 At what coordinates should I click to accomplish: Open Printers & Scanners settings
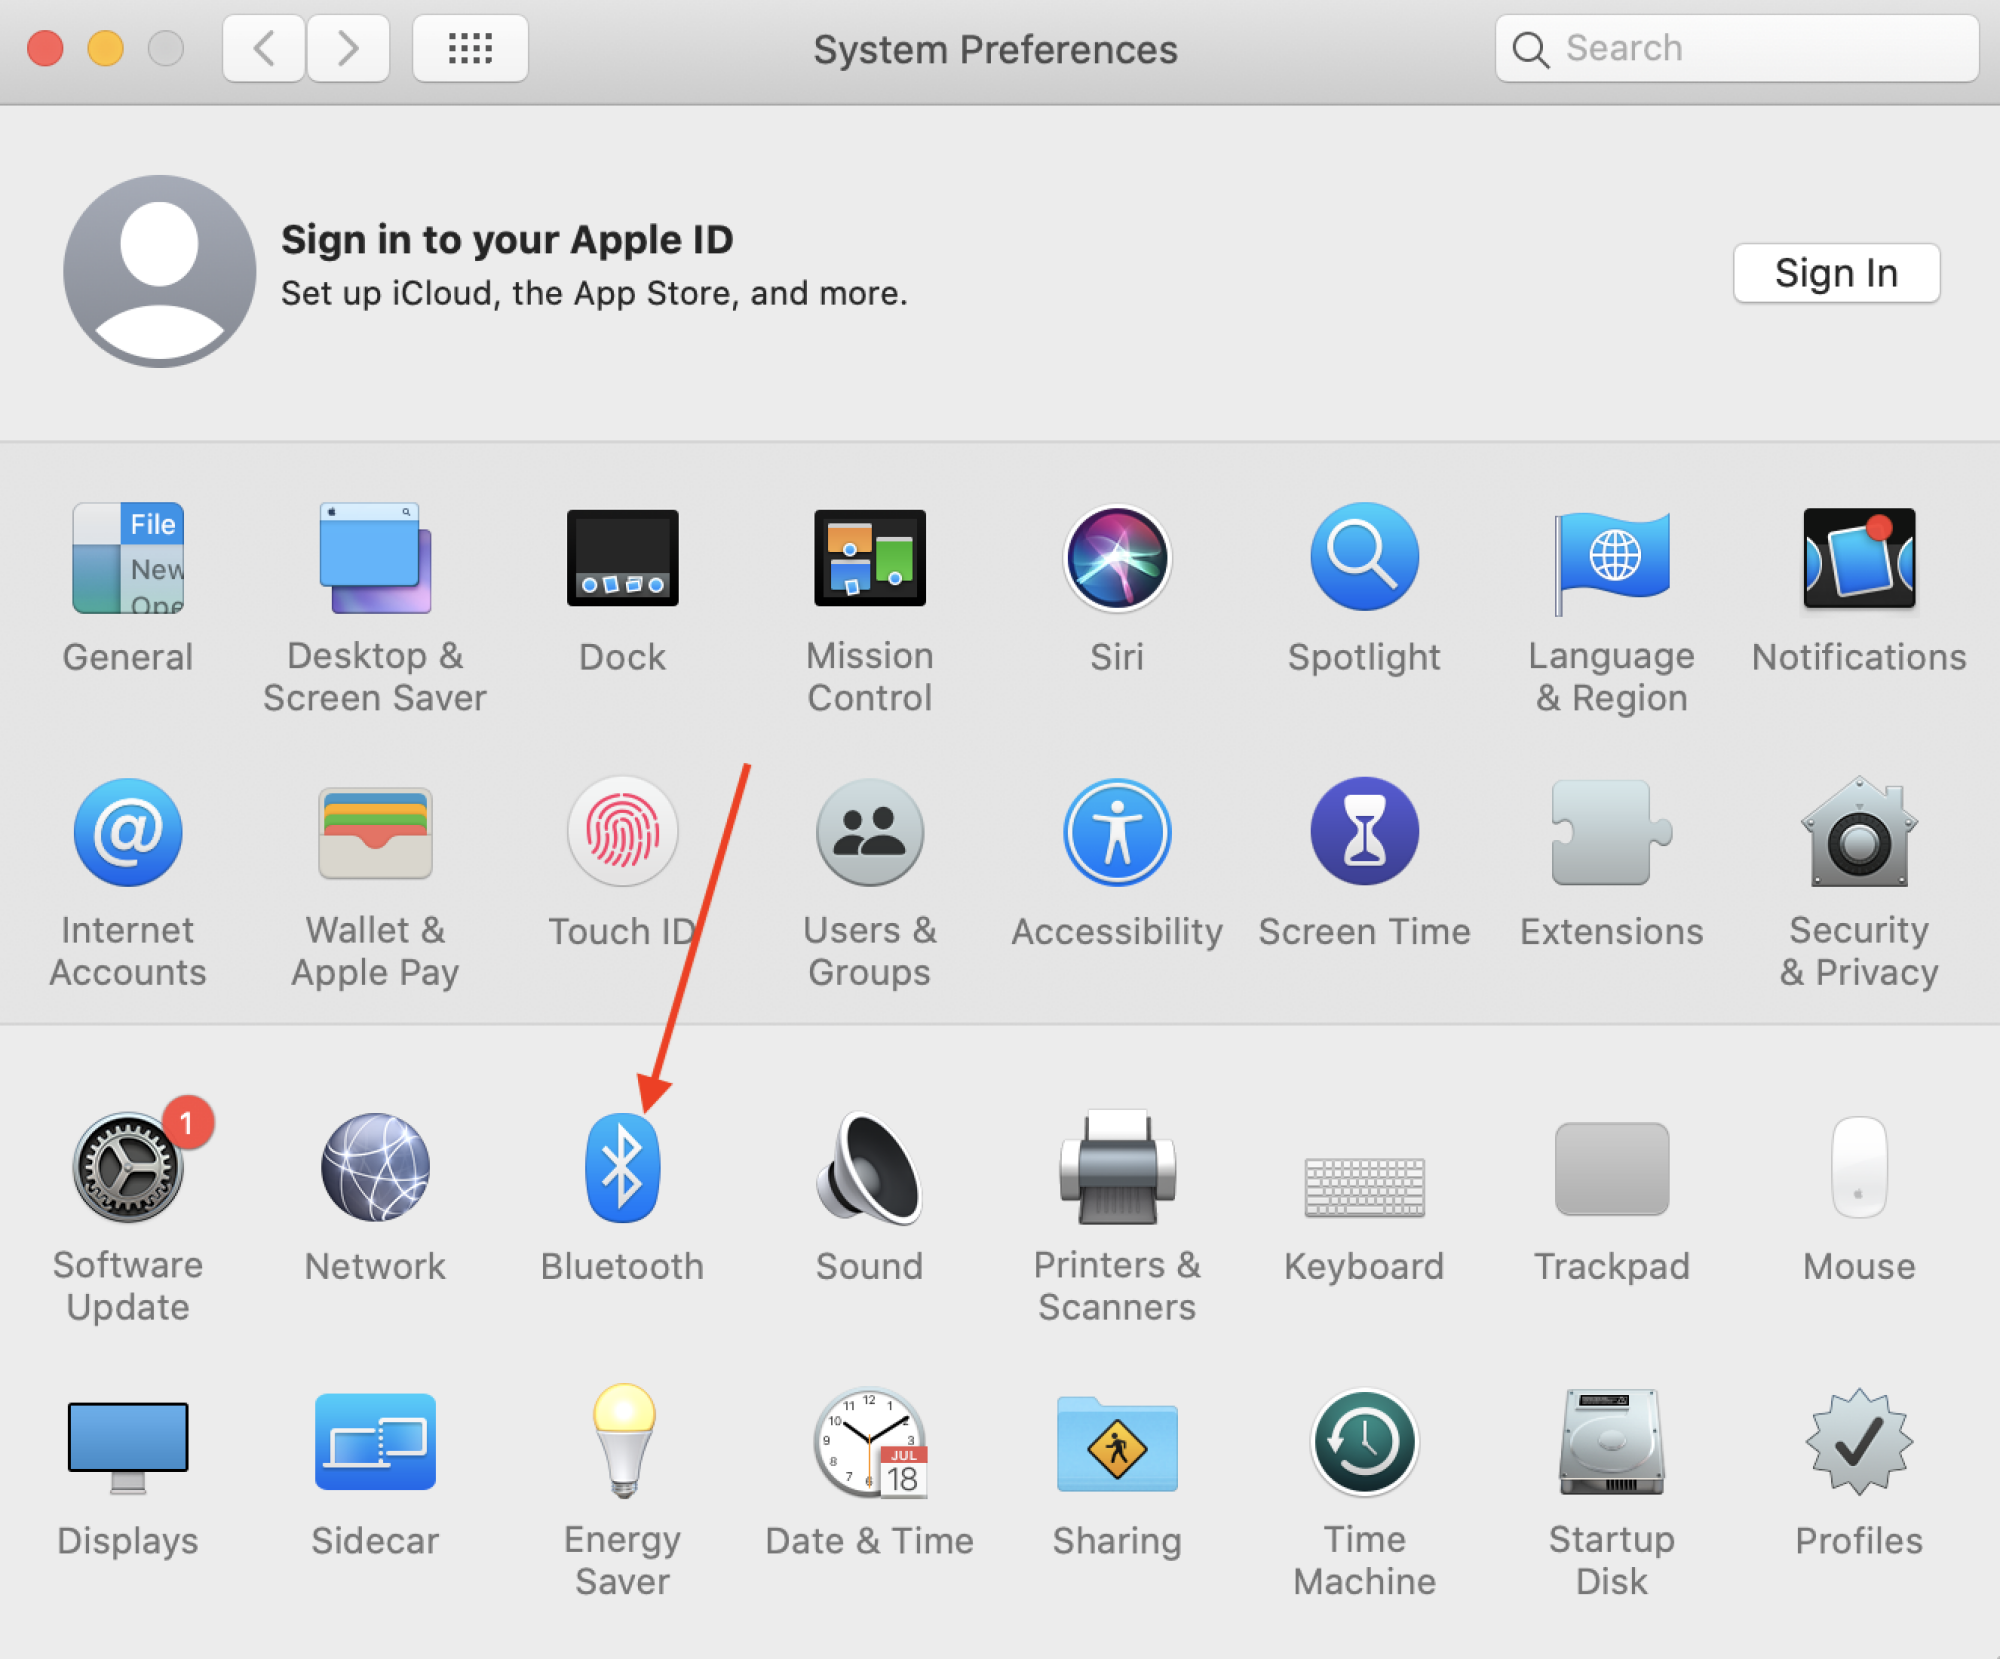point(1117,1170)
